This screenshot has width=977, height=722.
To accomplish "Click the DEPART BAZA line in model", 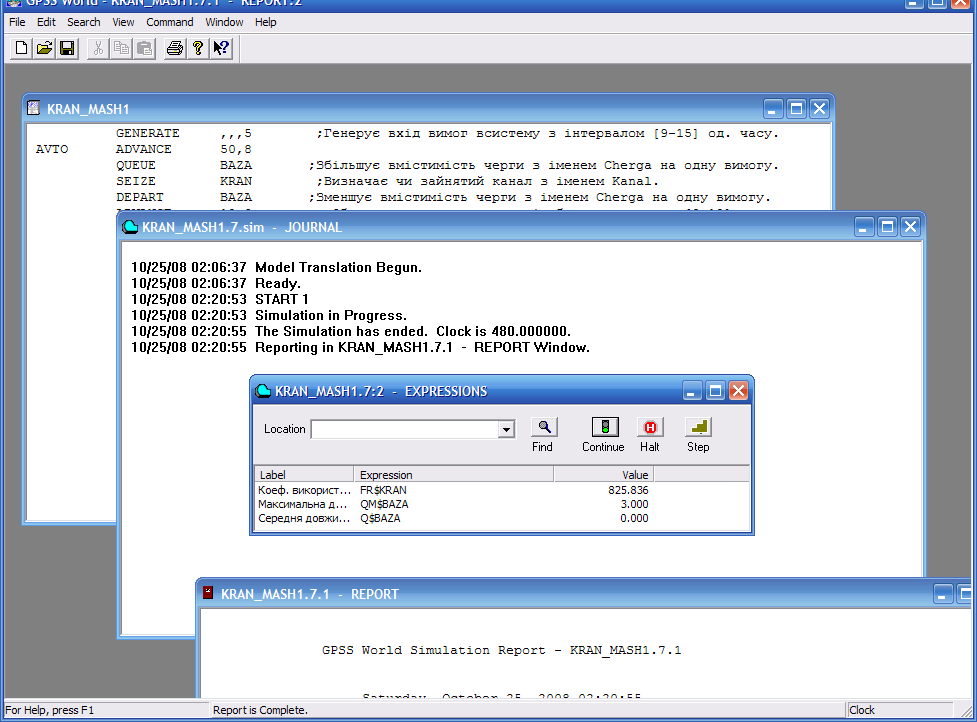I will [x=444, y=197].
